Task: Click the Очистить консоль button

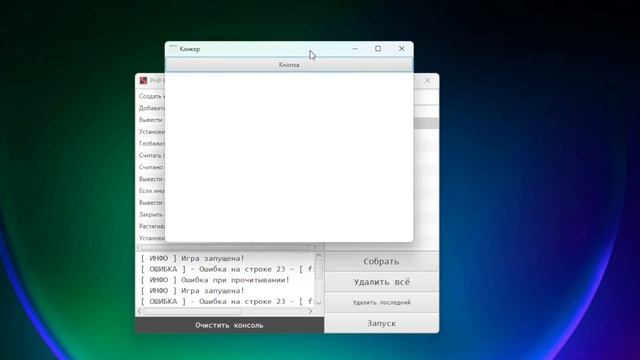Action: [x=229, y=325]
